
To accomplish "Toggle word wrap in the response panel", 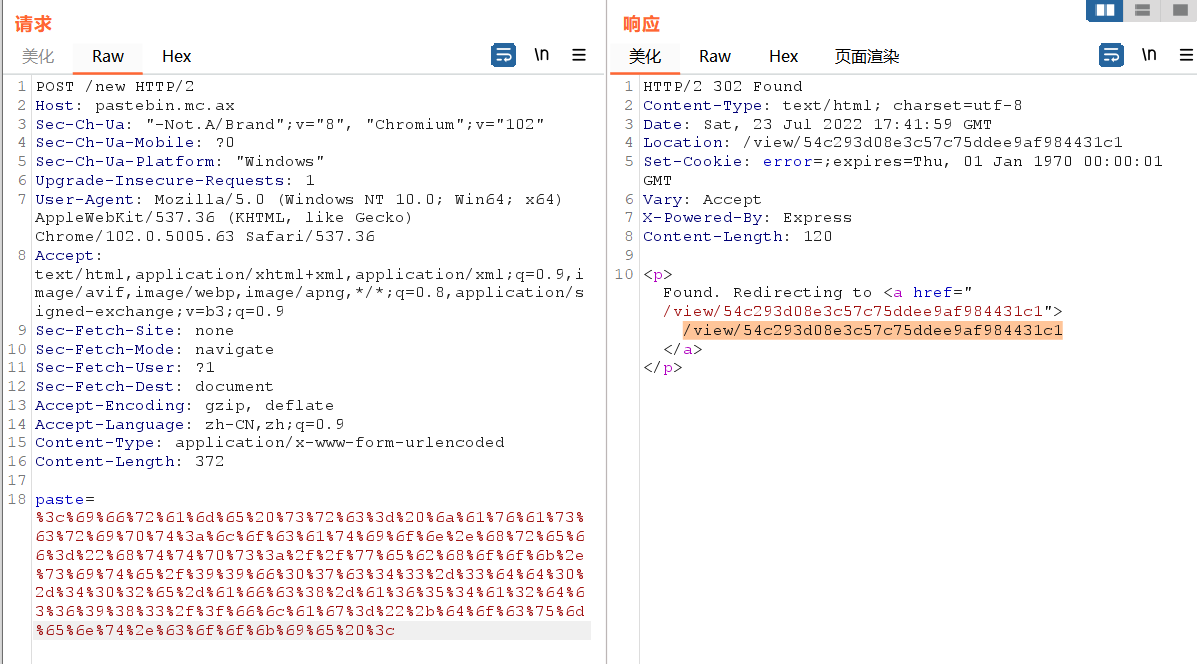I will pyautogui.click(x=1111, y=55).
